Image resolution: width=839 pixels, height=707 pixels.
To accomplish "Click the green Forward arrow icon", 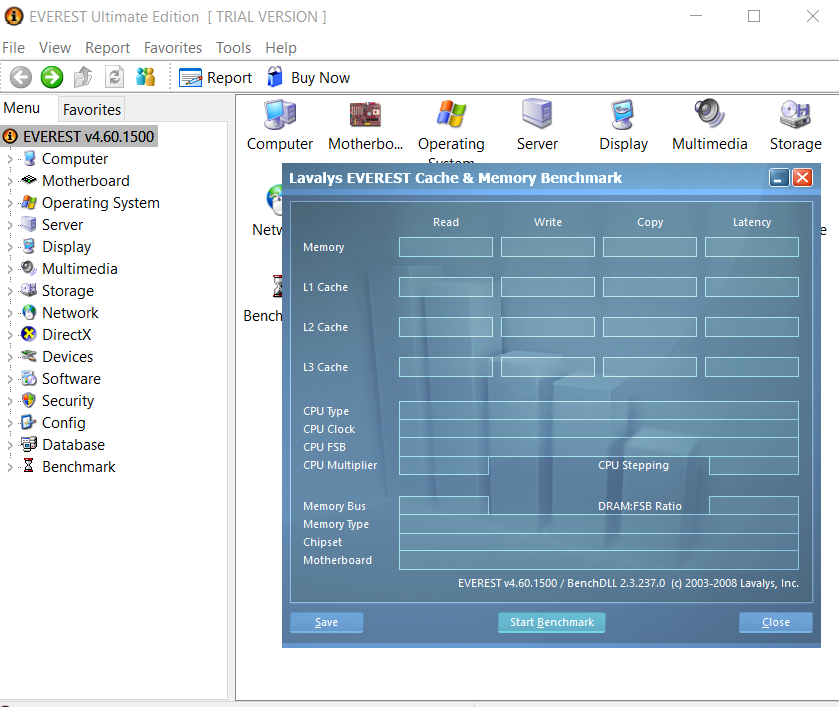I will tap(52, 77).
